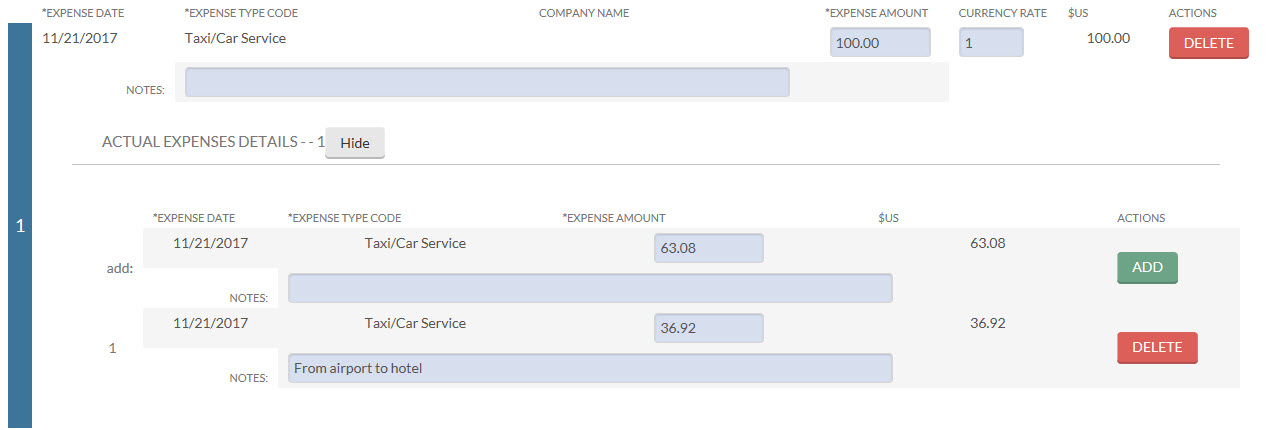Image resolution: width=1276 pixels, height=430 pixels.
Task: Edit the currency rate field showing 1
Action: tap(991, 42)
